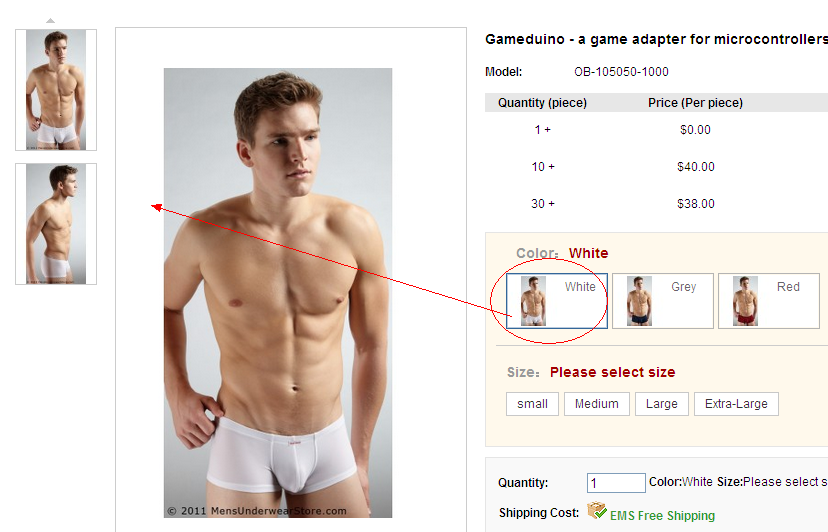Screen dimensions: 828x532
Task: Click the Gameduino product title
Action: [x=656, y=40]
